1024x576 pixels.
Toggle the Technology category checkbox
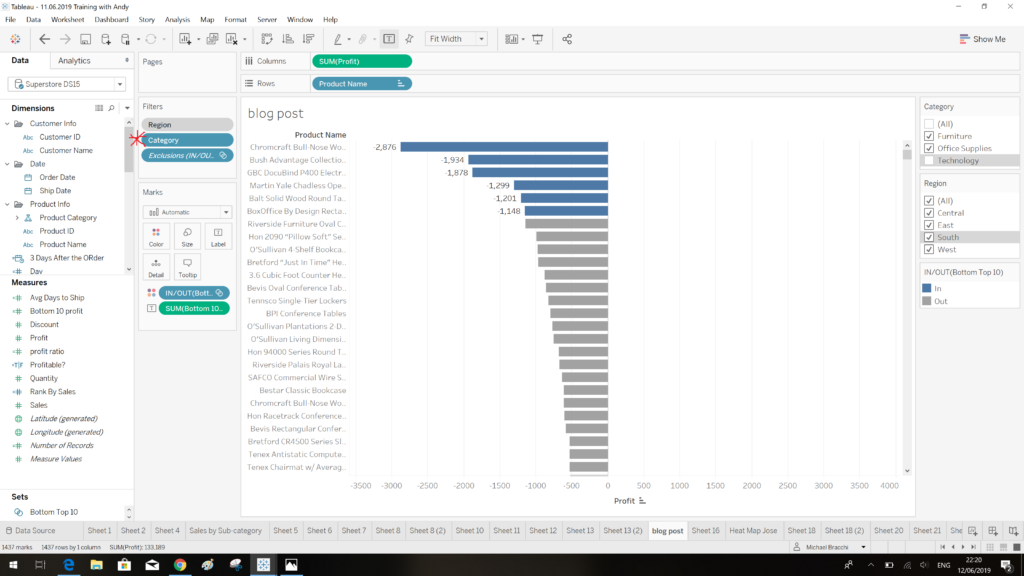click(929, 161)
